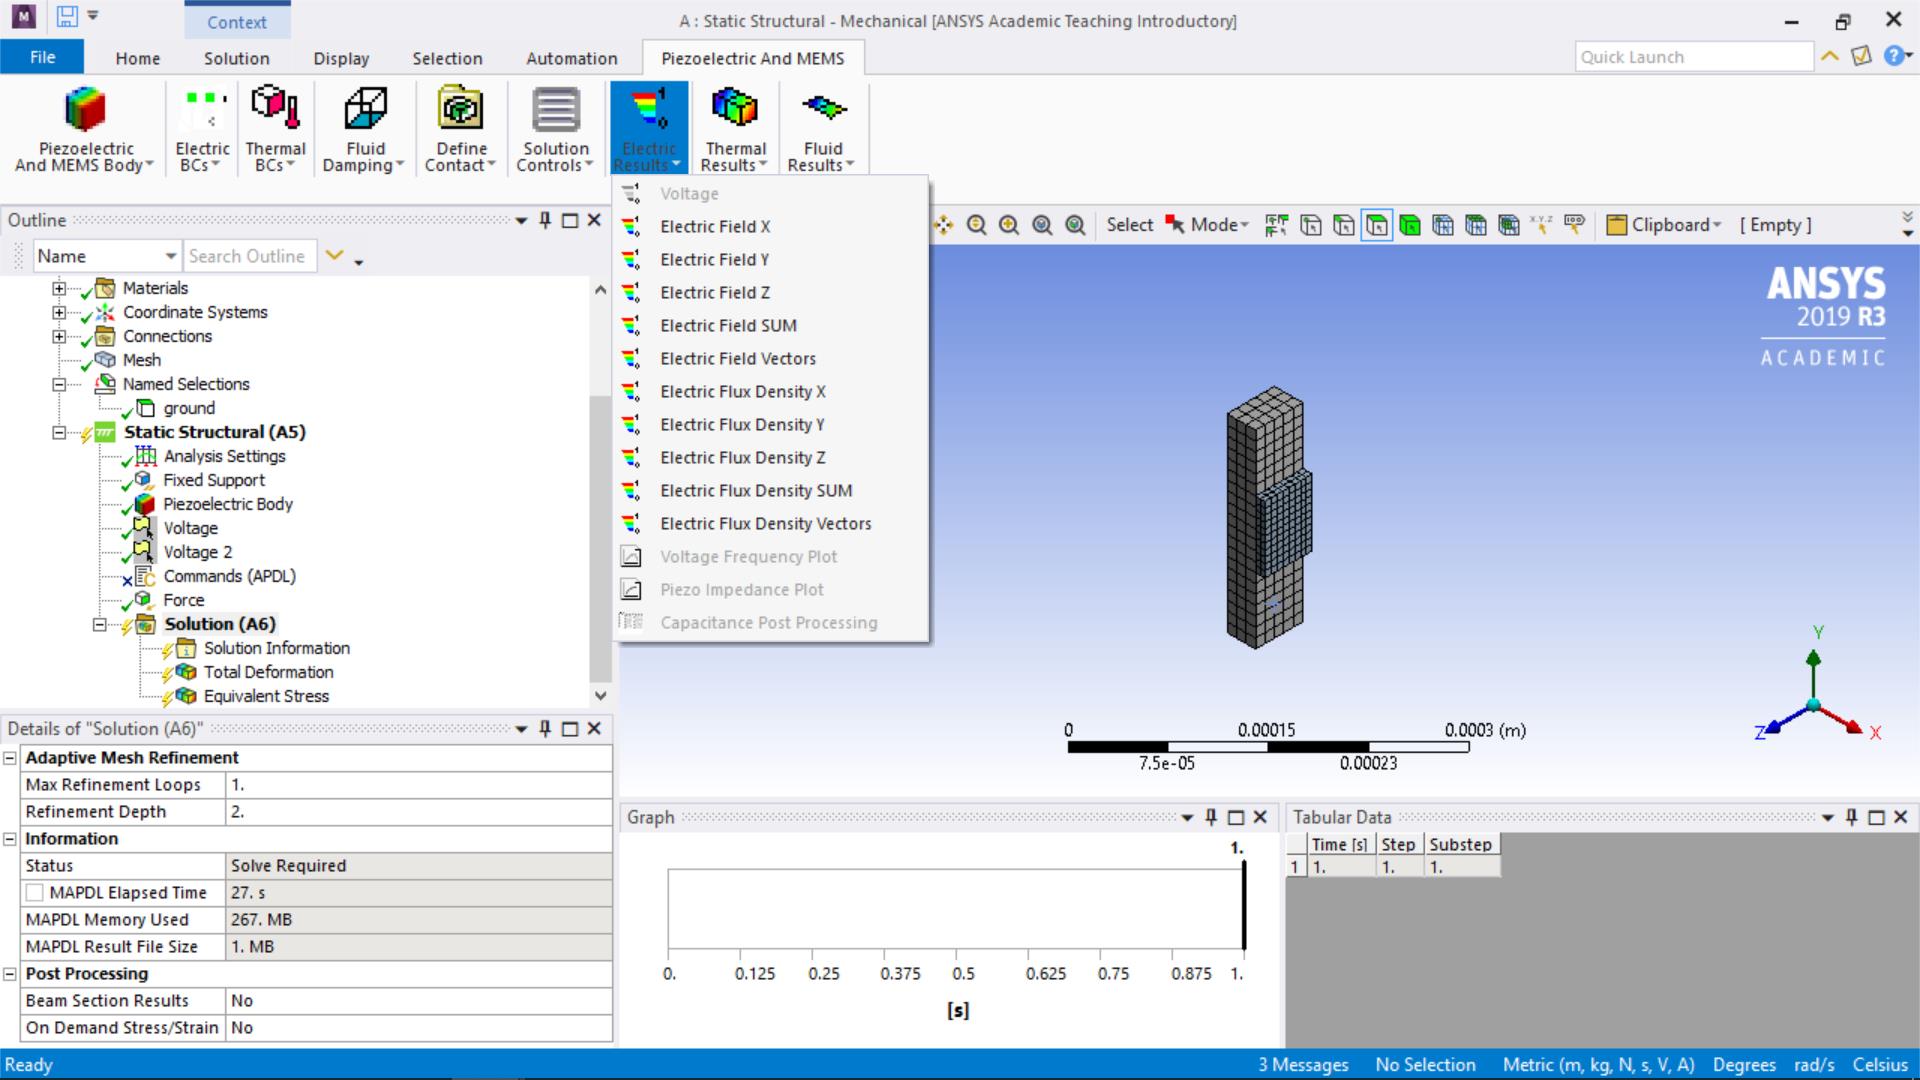Screen dimensions: 1920x1080
Task: Switch to the Home ribbon tab
Action: pyautogui.click(x=138, y=58)
